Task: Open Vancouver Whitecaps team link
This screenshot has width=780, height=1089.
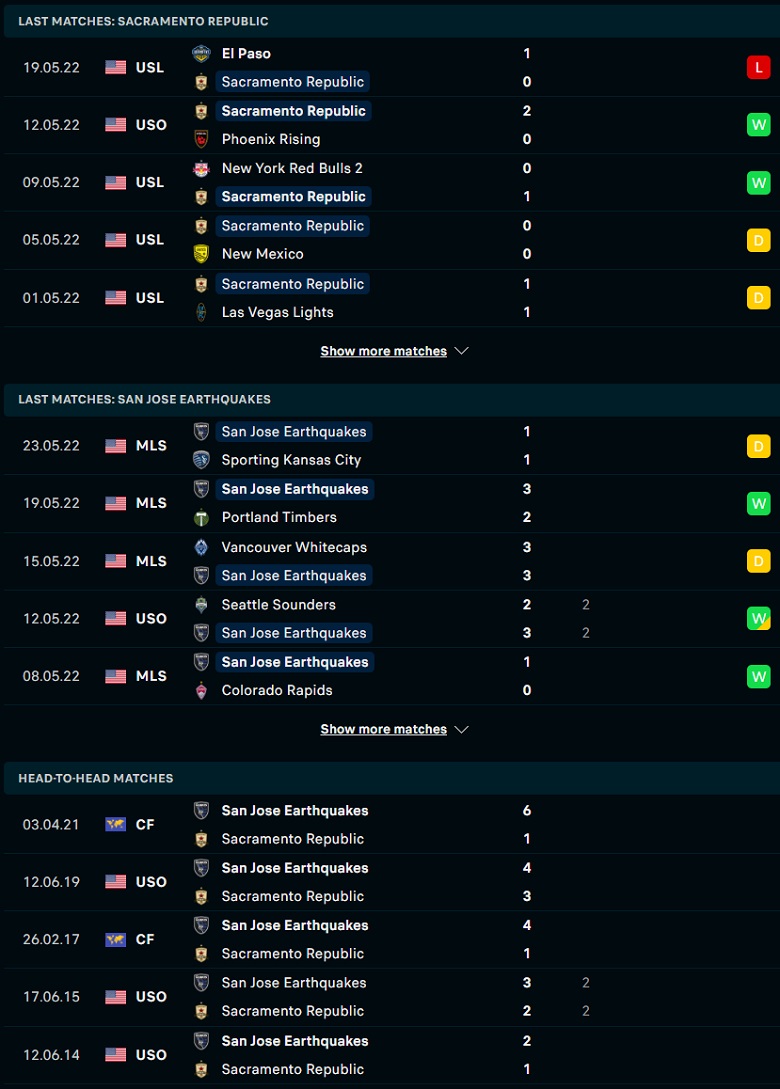Action: [294, 547]
